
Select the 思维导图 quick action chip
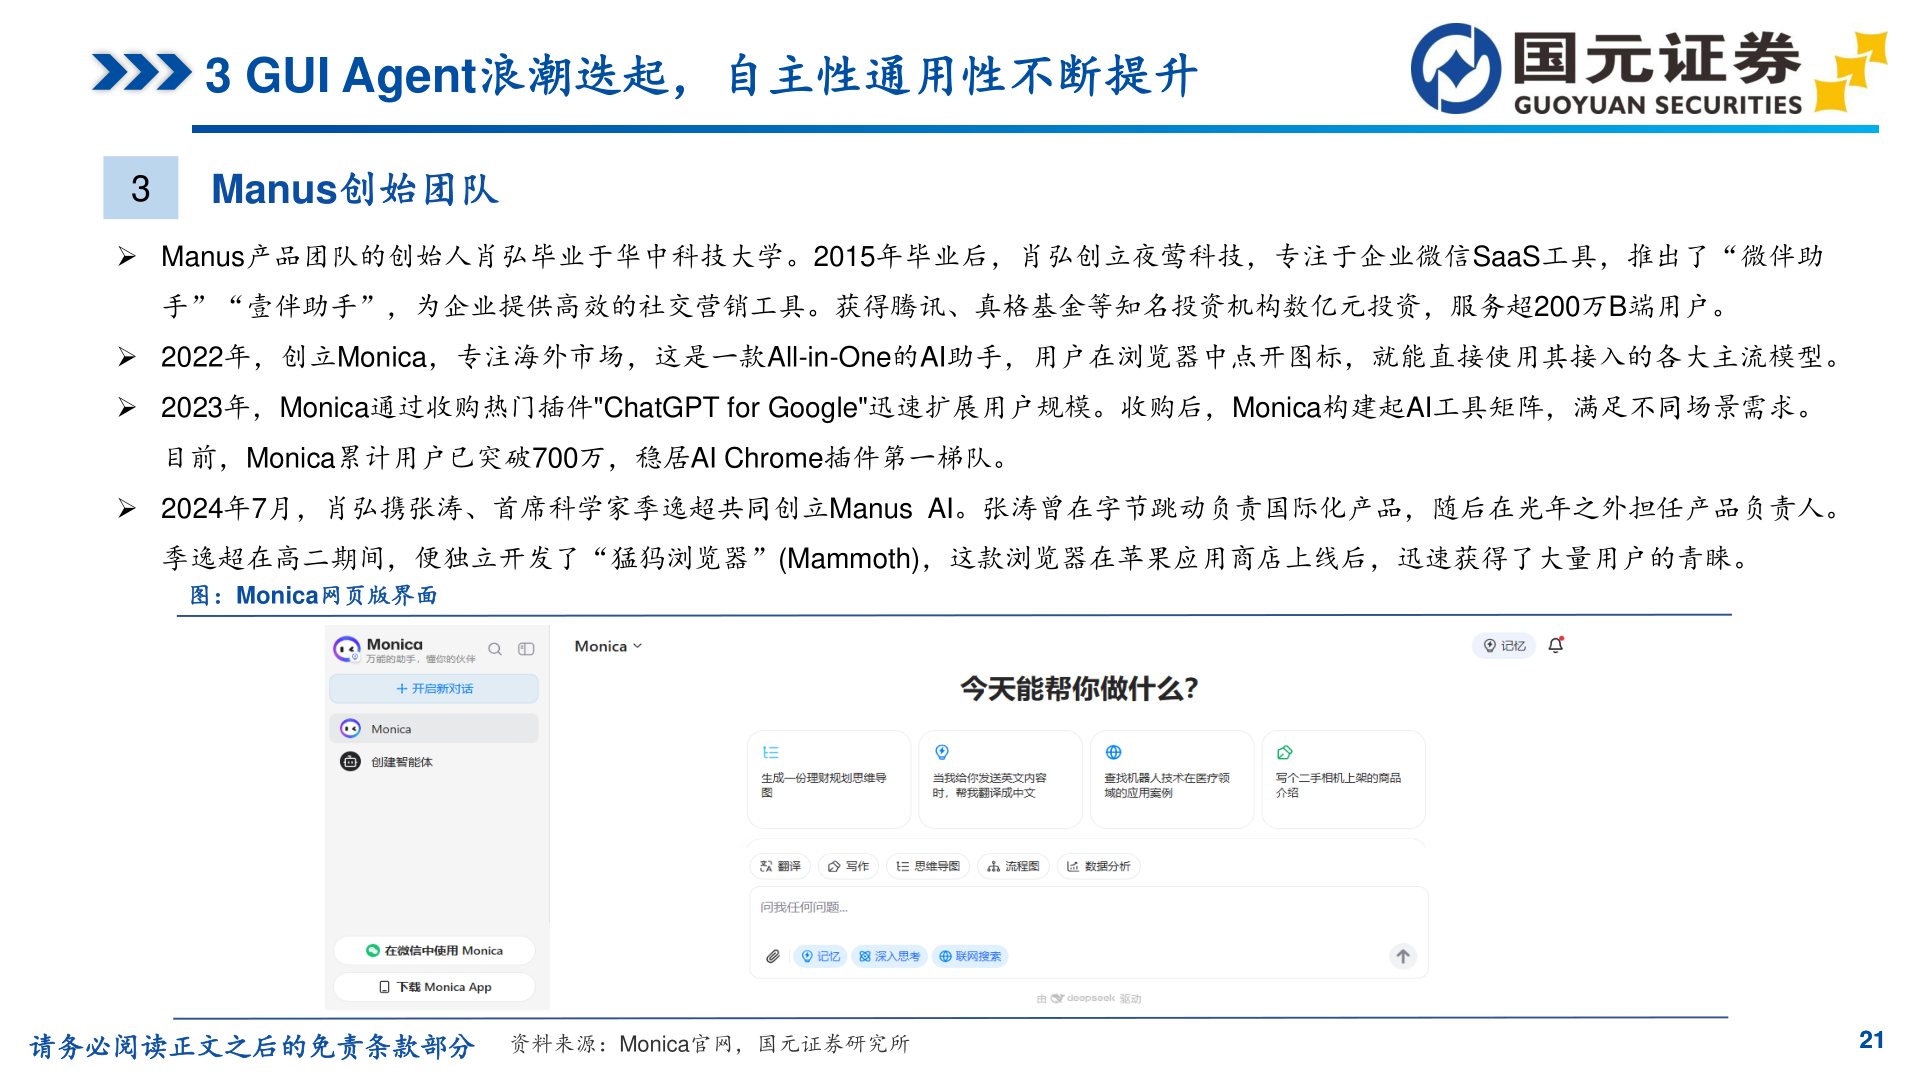928,866
